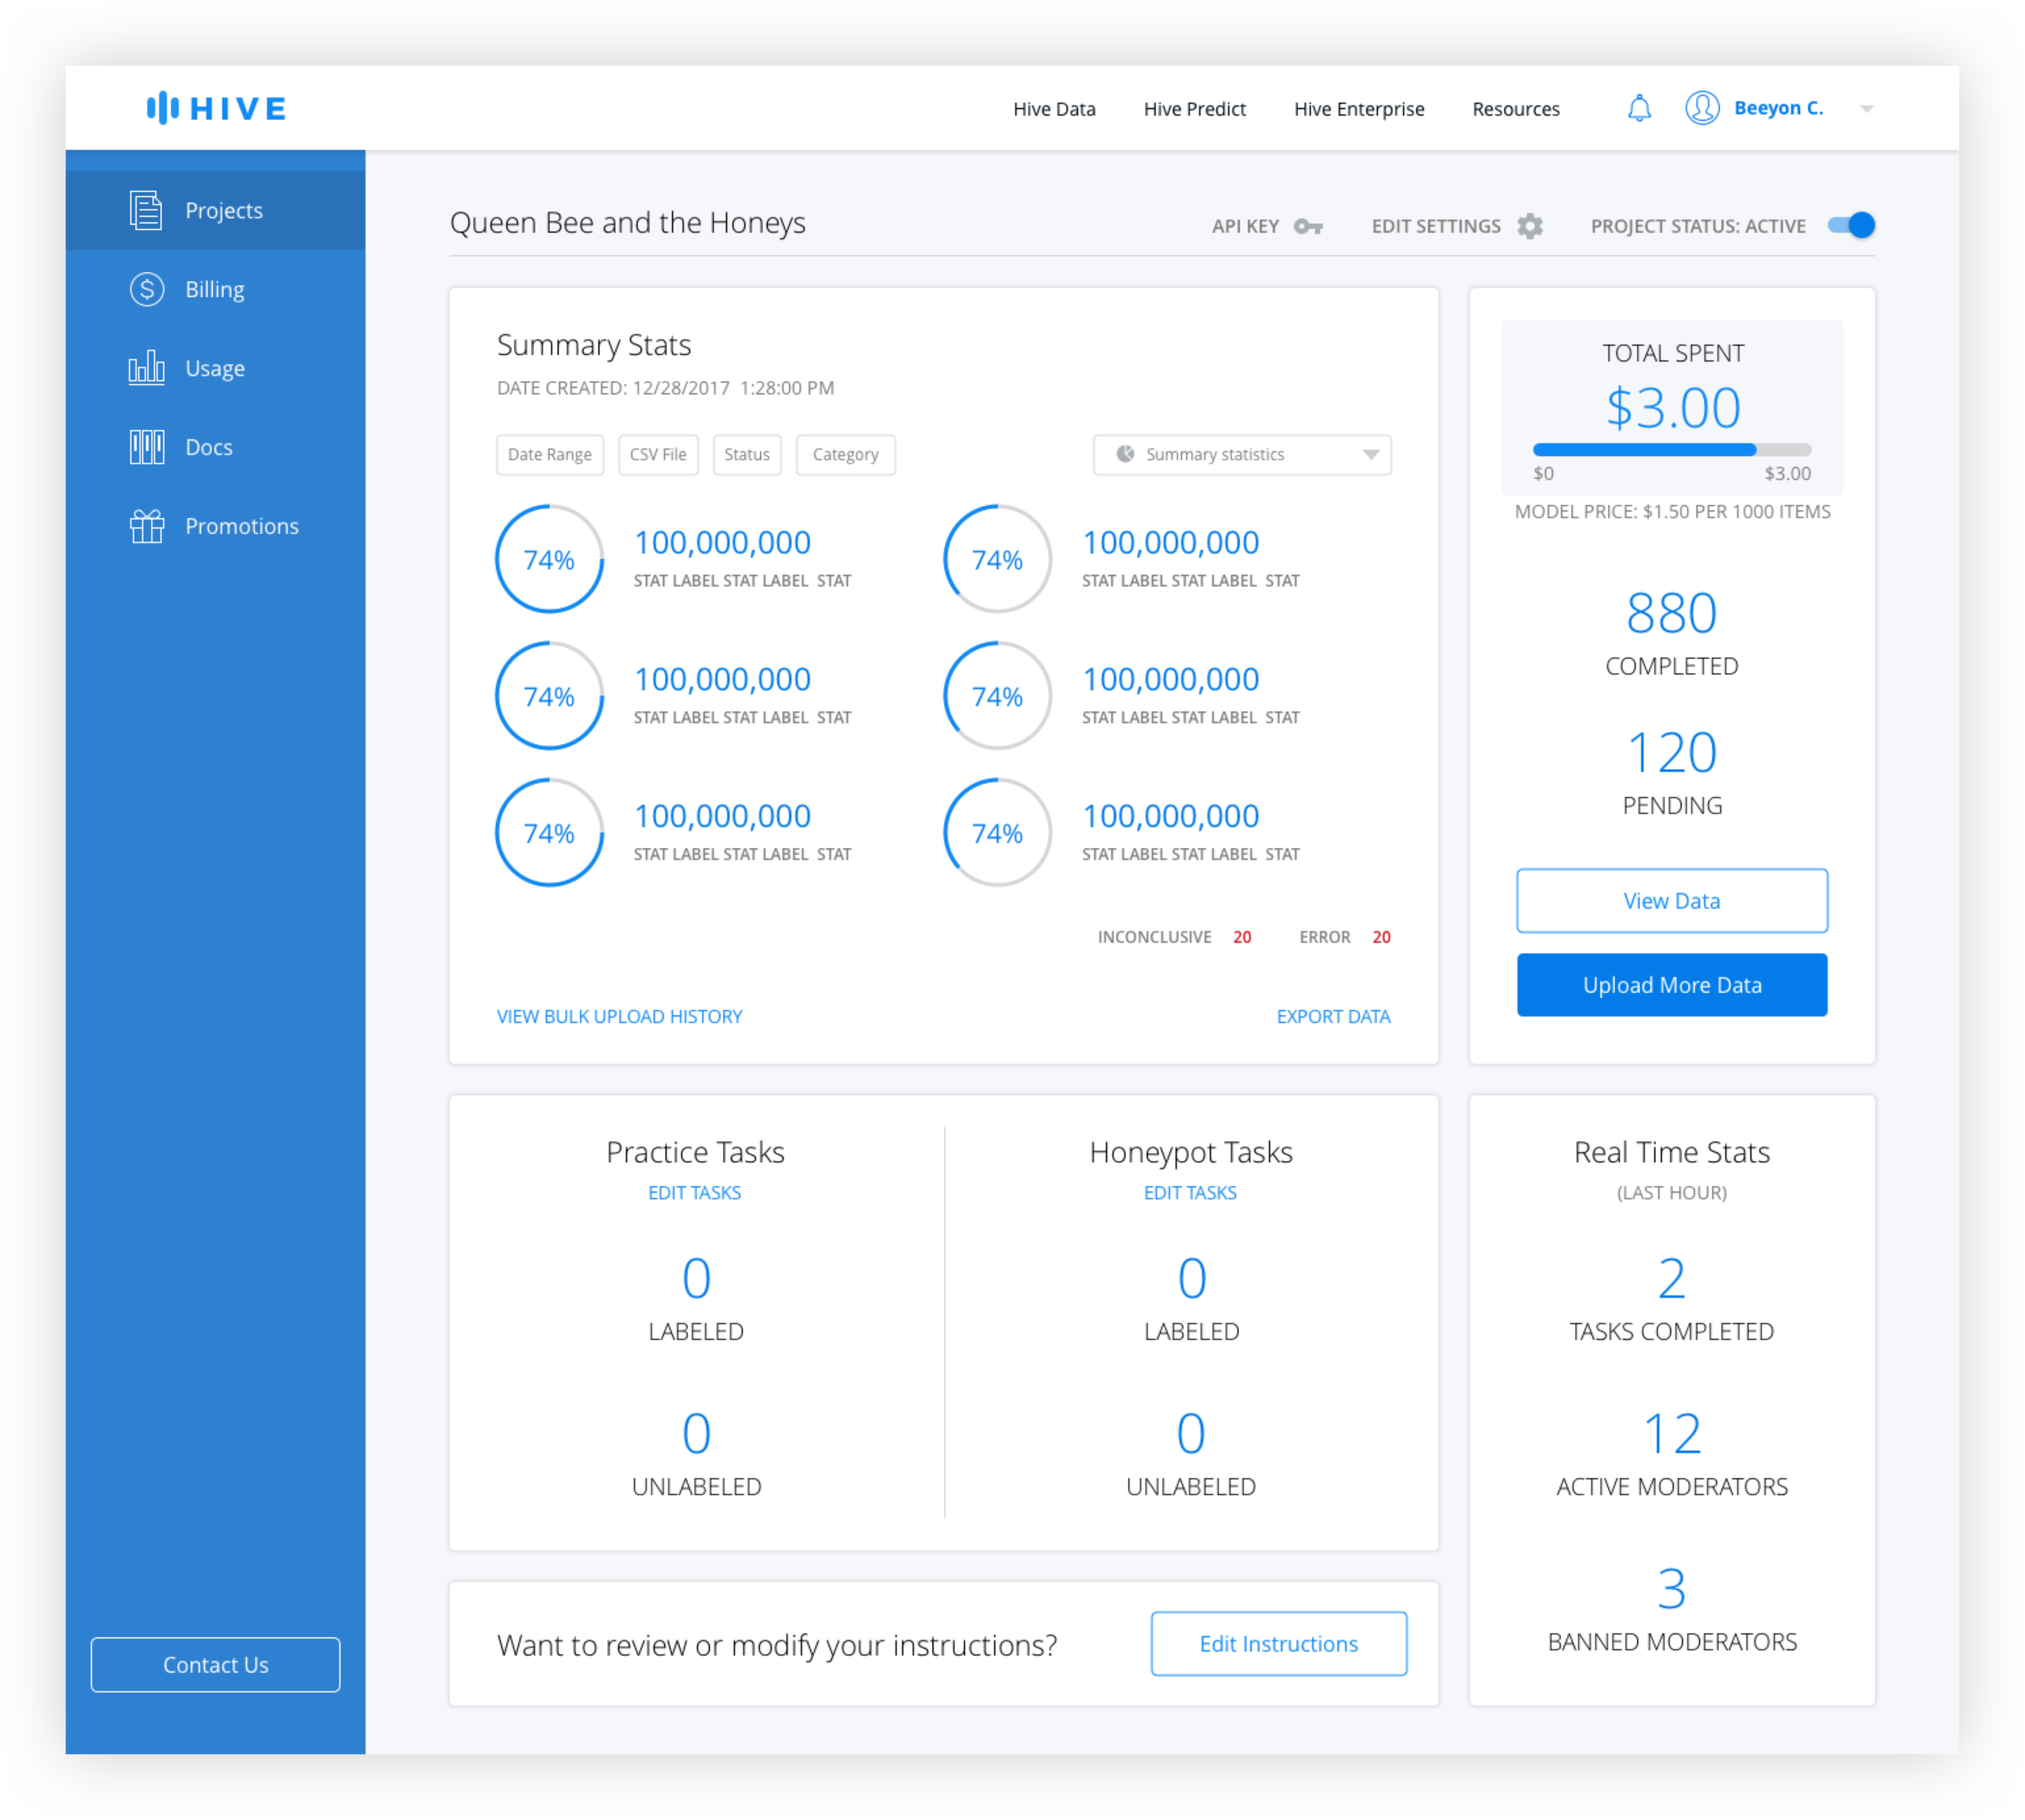The image size is (2025, 1820).
Task: Go to Docs in the sidebar
Action: coord(215,447)
